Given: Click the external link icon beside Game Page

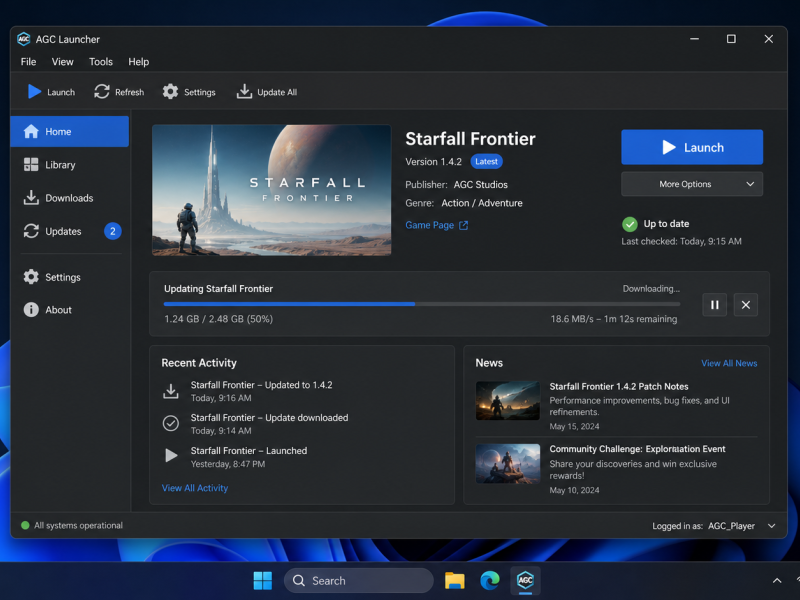Looking at the screenshot, I should (463, 225).
